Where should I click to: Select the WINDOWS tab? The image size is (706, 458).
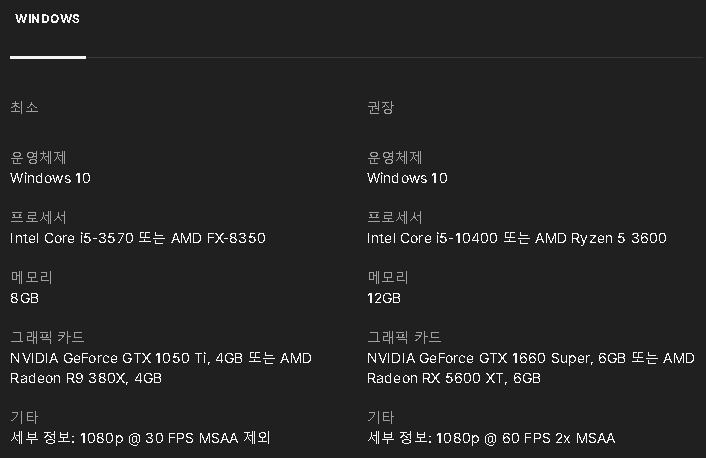(x=47, y=19)
